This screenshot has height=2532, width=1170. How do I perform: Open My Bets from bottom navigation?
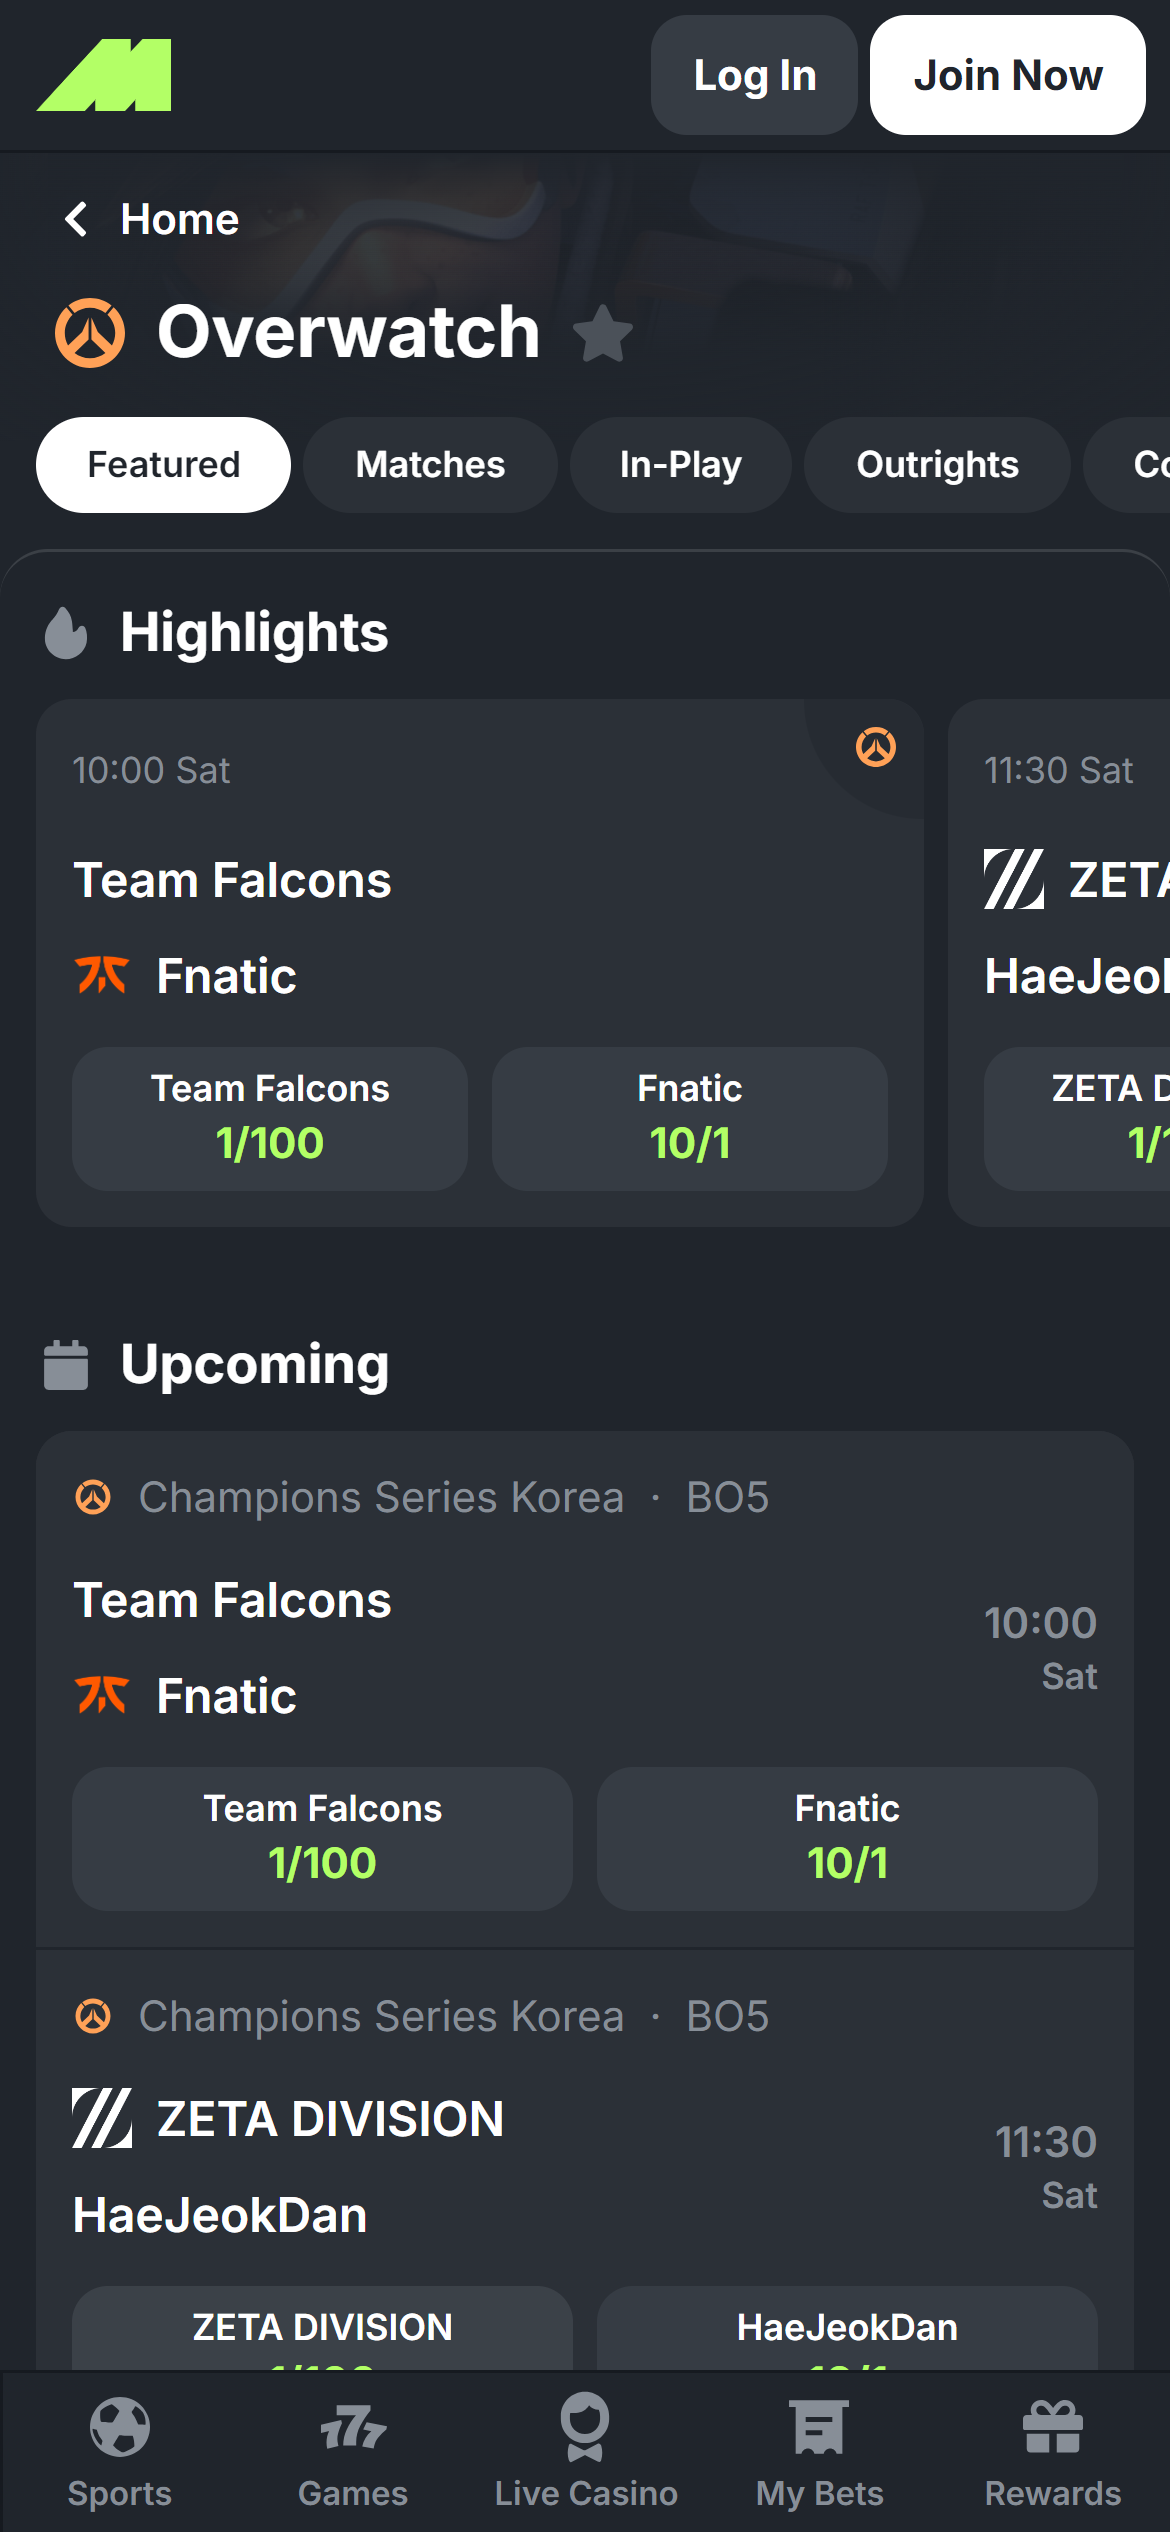pos(819,2452)
